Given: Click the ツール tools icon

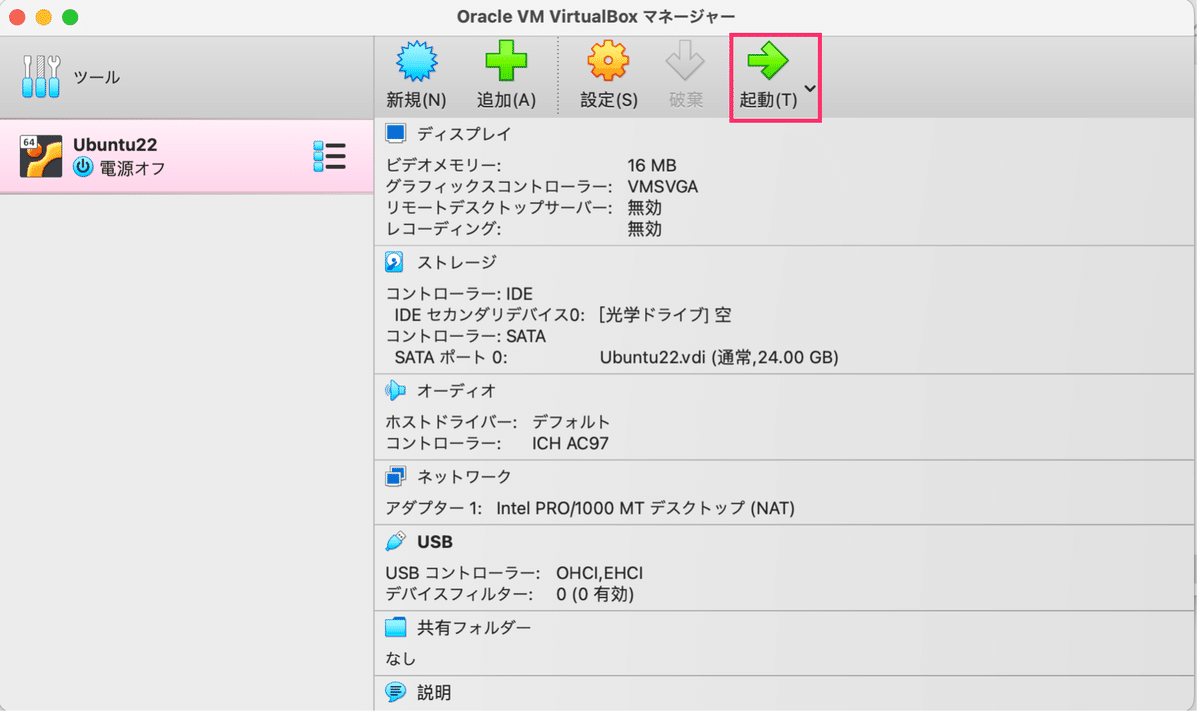Looking at the screenshot, I should pos(41,77).
